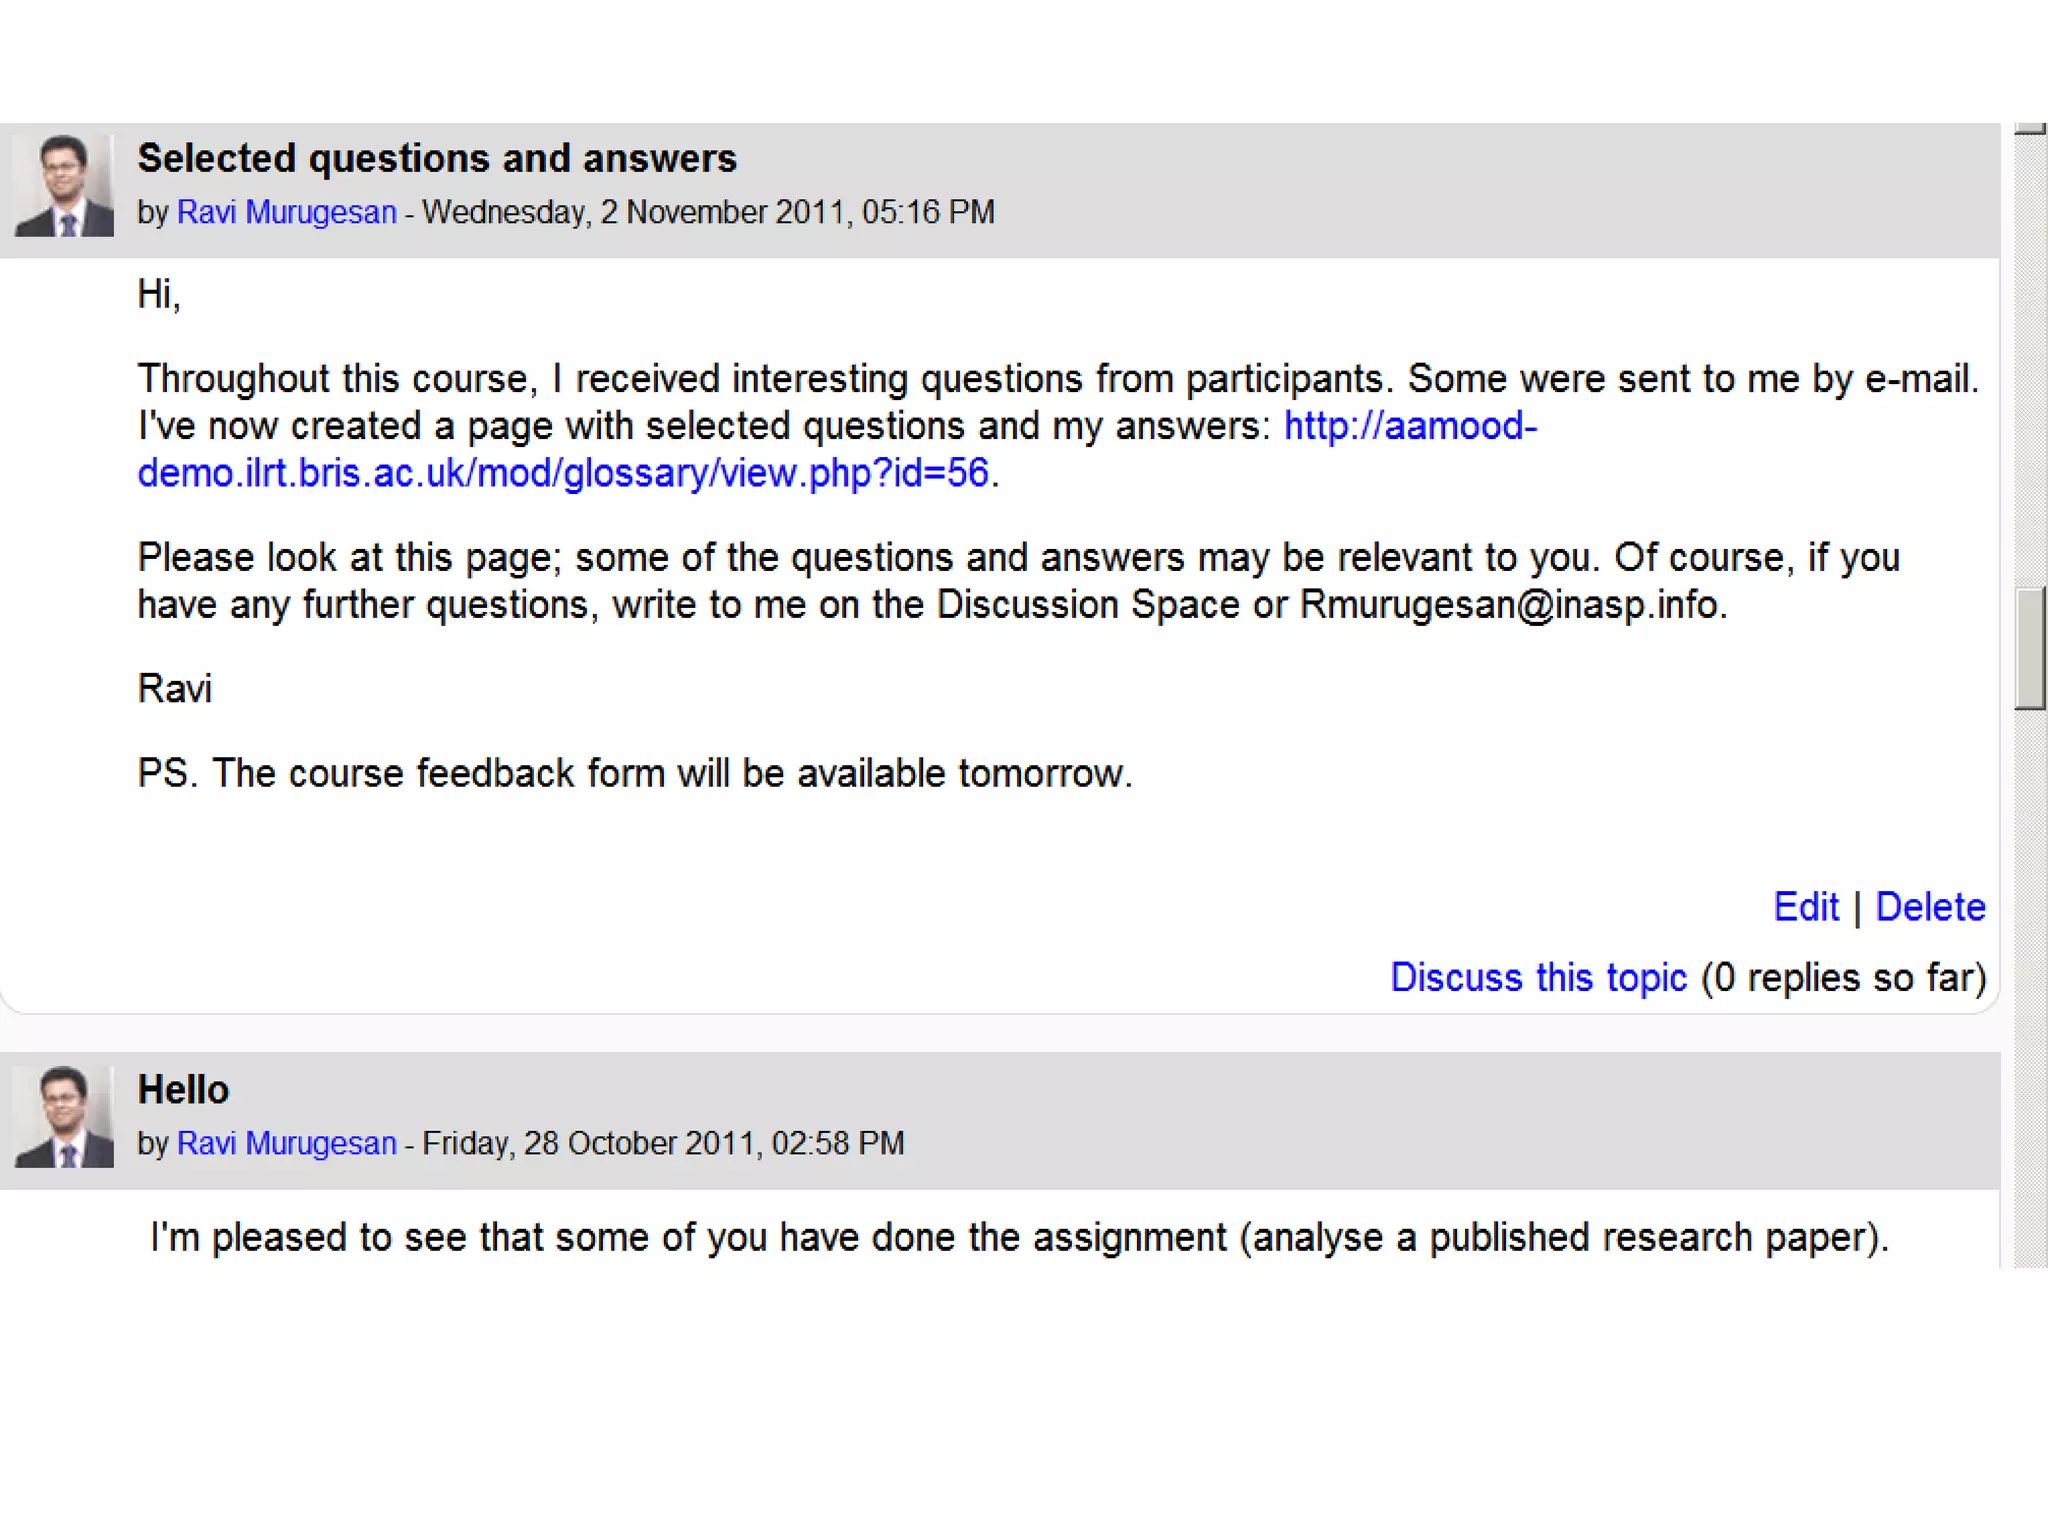Click the PS course feedback form sentence
2048x1536 pixels.
click(x=634, y=774)
